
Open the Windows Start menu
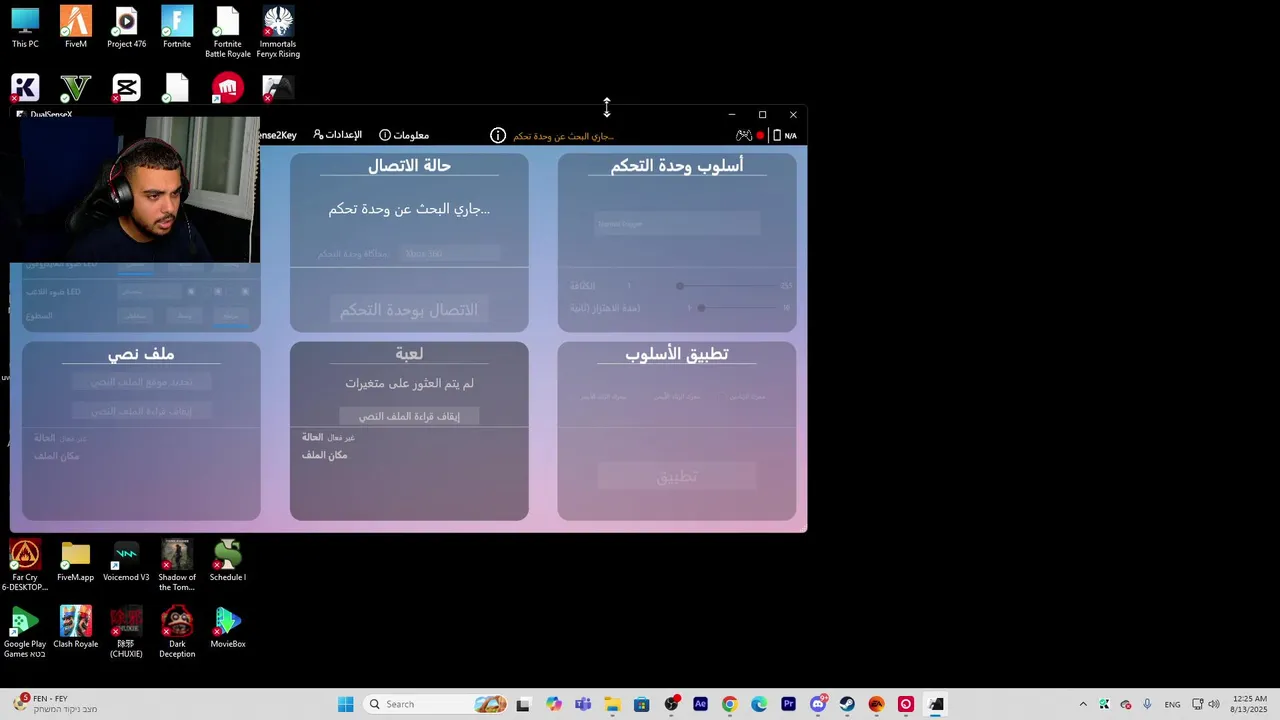pyautogui.click(x=346, y=704)
